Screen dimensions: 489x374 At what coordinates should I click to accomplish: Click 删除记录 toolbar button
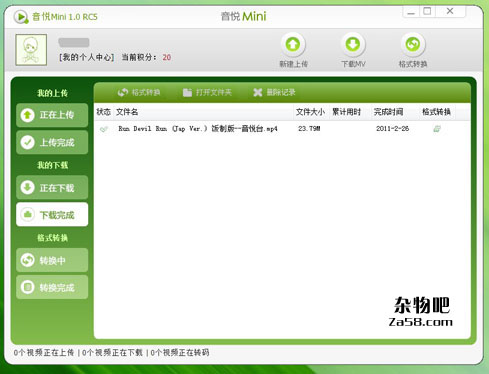274,92
